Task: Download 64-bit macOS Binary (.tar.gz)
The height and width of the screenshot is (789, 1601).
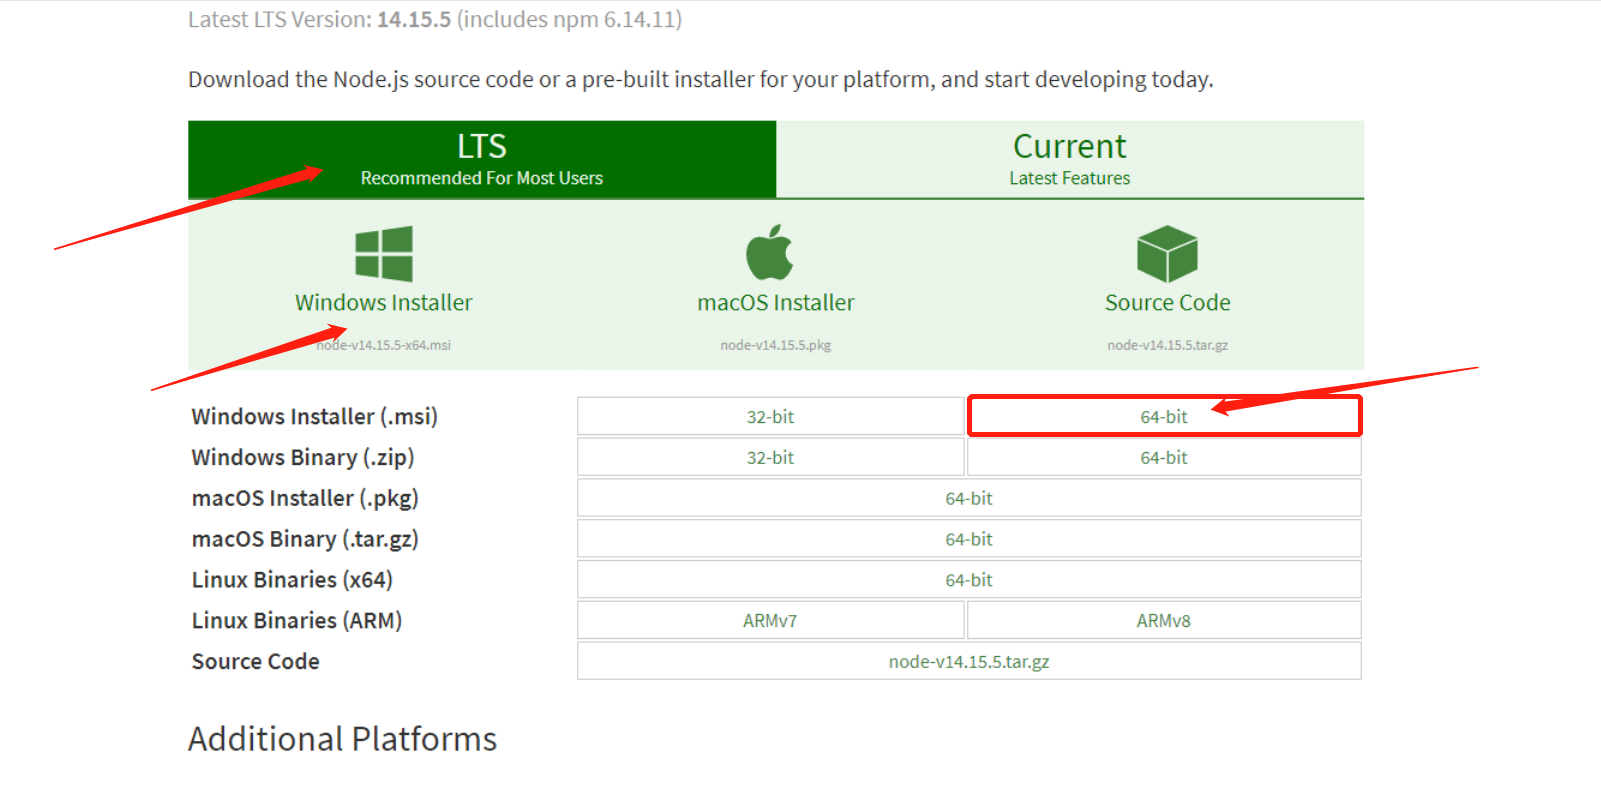Action: [969, 539]
